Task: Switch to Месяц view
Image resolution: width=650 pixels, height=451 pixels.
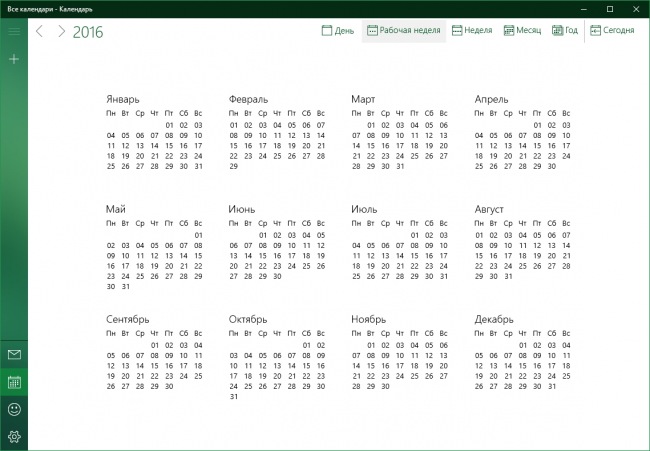Action: click(x=522, y=31)
